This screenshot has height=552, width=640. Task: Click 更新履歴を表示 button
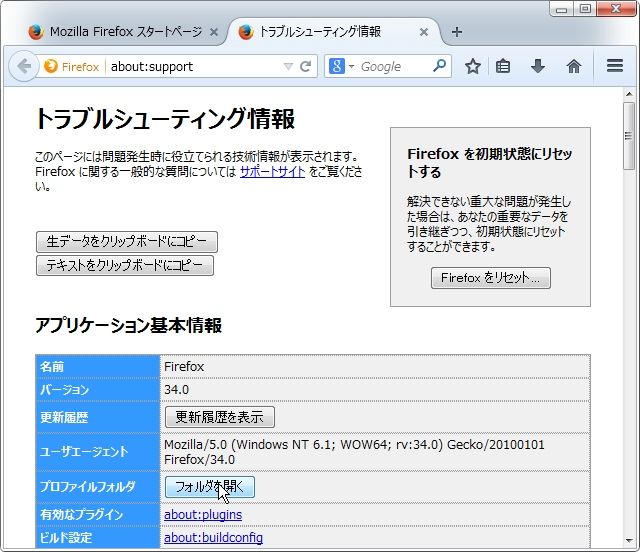220,417
